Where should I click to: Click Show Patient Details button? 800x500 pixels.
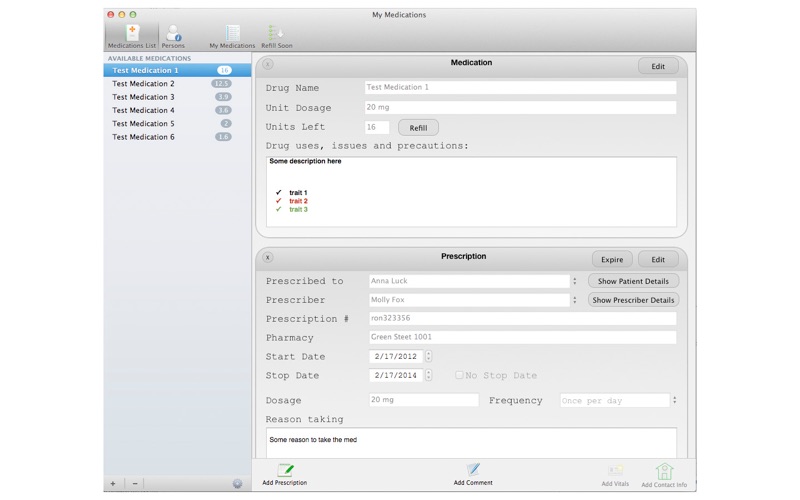[x=633, y=281]
